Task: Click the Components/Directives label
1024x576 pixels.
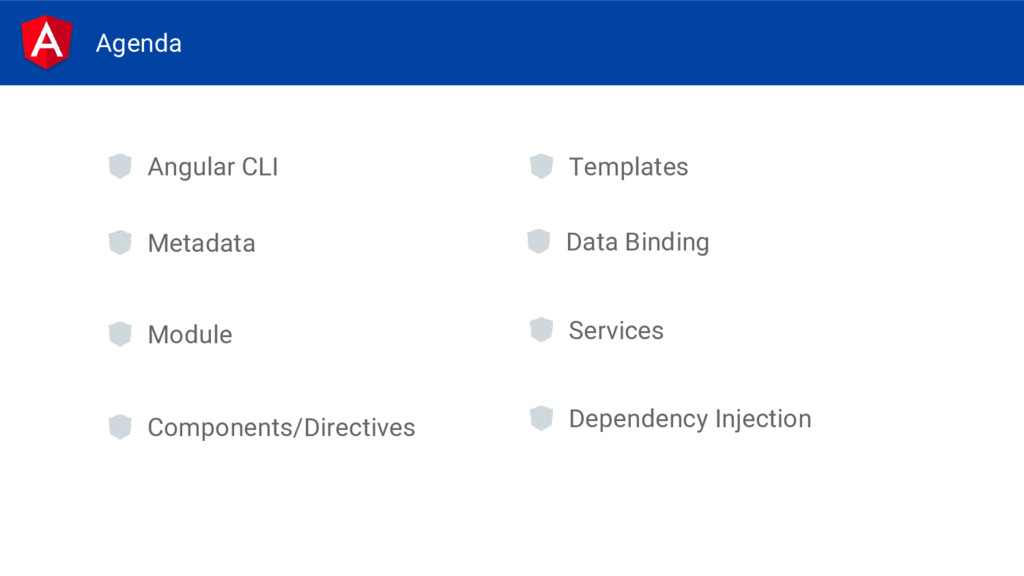Action: point(281,428)
